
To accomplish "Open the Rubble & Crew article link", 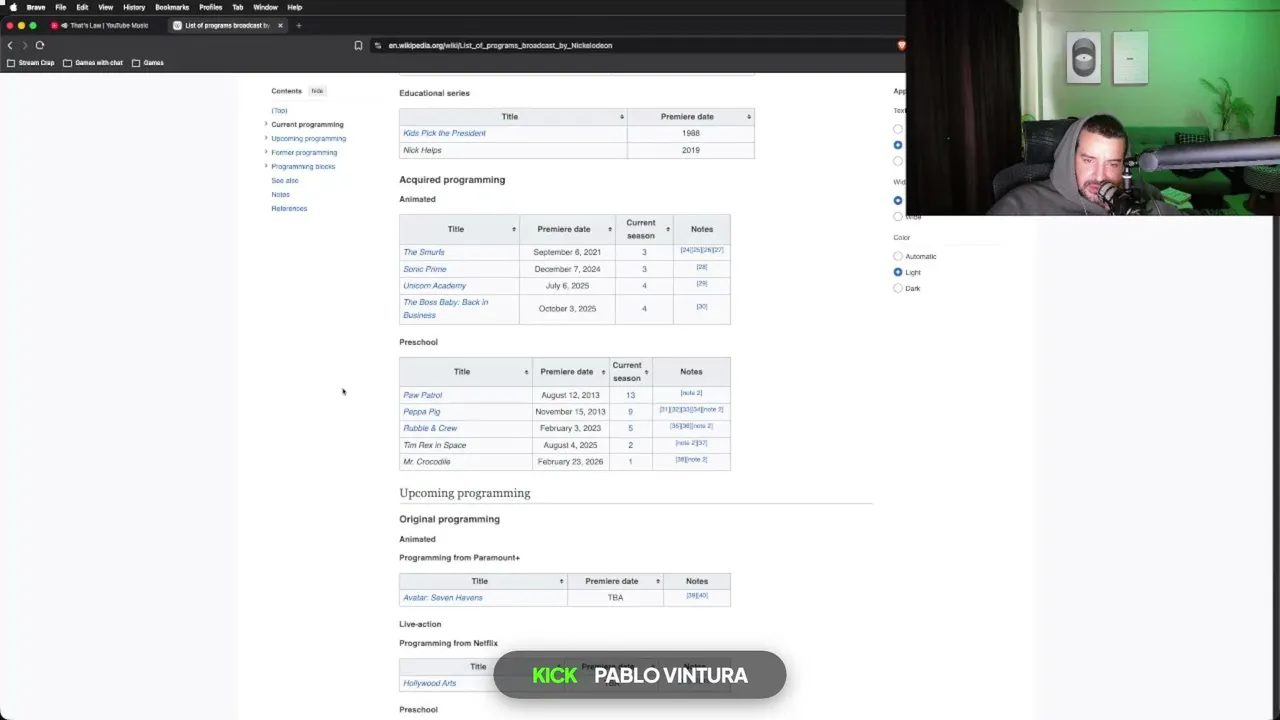I will coord(430,428).
